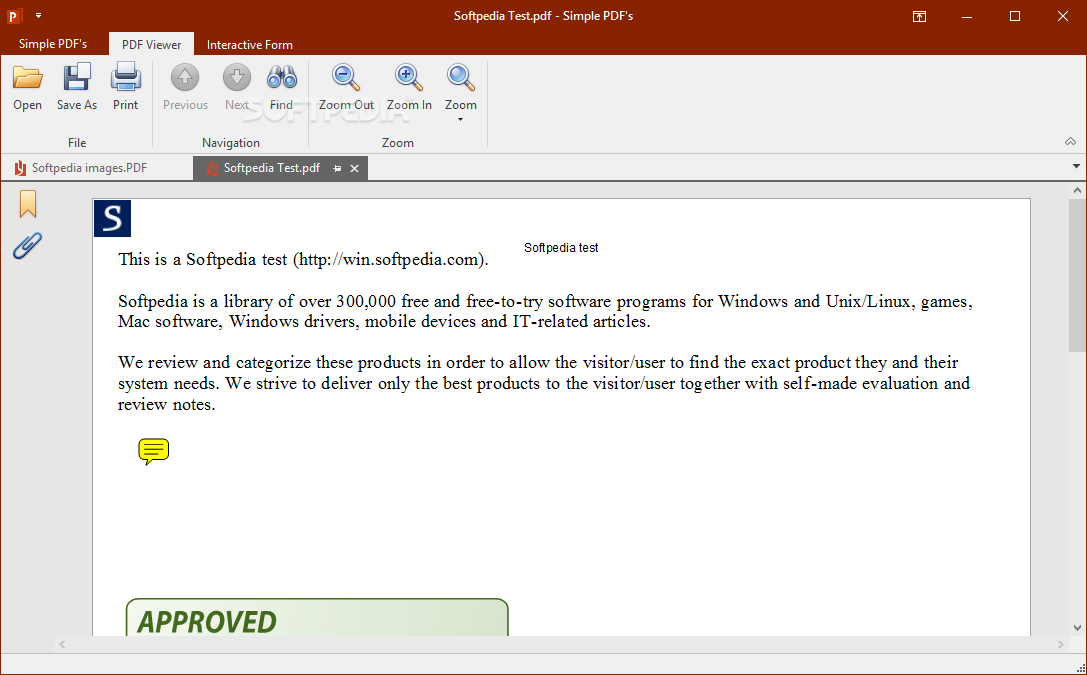The width and height of the screenshot is (1087, 675).
Task: Show the bookmarks panel icon
Action: pyautogui.click(x=28, y=204)
